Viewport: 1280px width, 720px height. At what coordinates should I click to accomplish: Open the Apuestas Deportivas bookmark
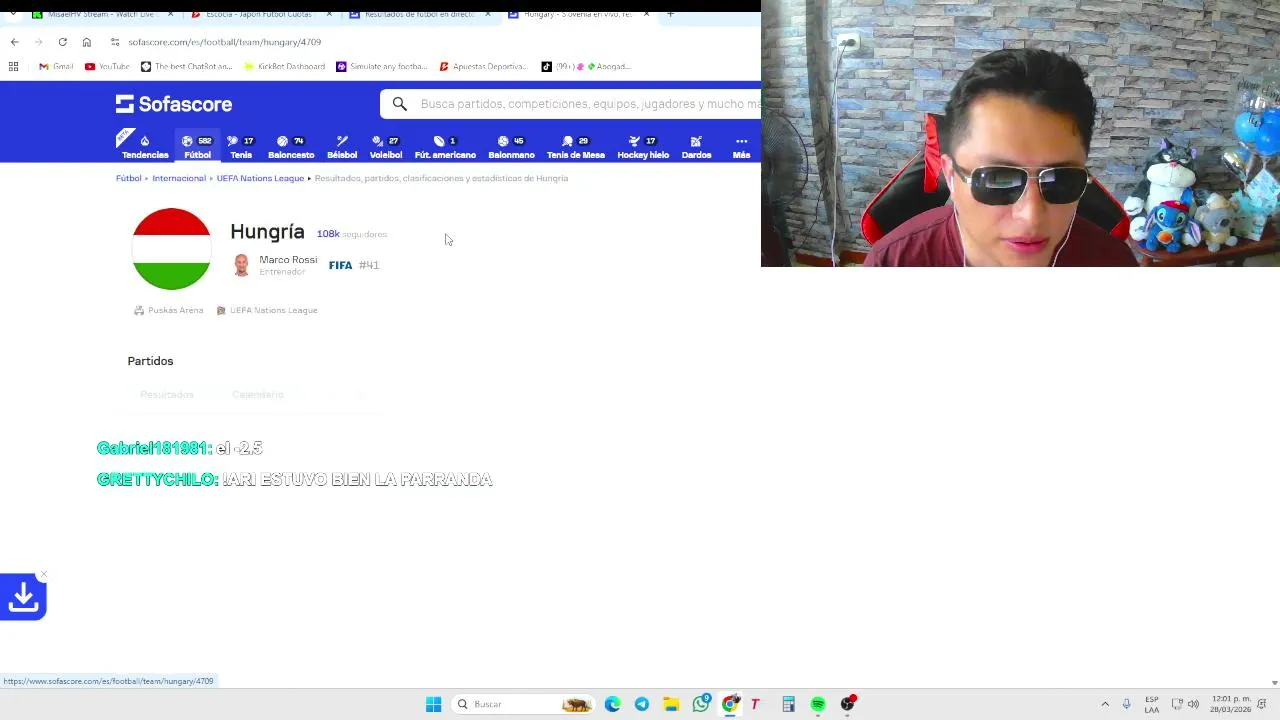[482, 66]
